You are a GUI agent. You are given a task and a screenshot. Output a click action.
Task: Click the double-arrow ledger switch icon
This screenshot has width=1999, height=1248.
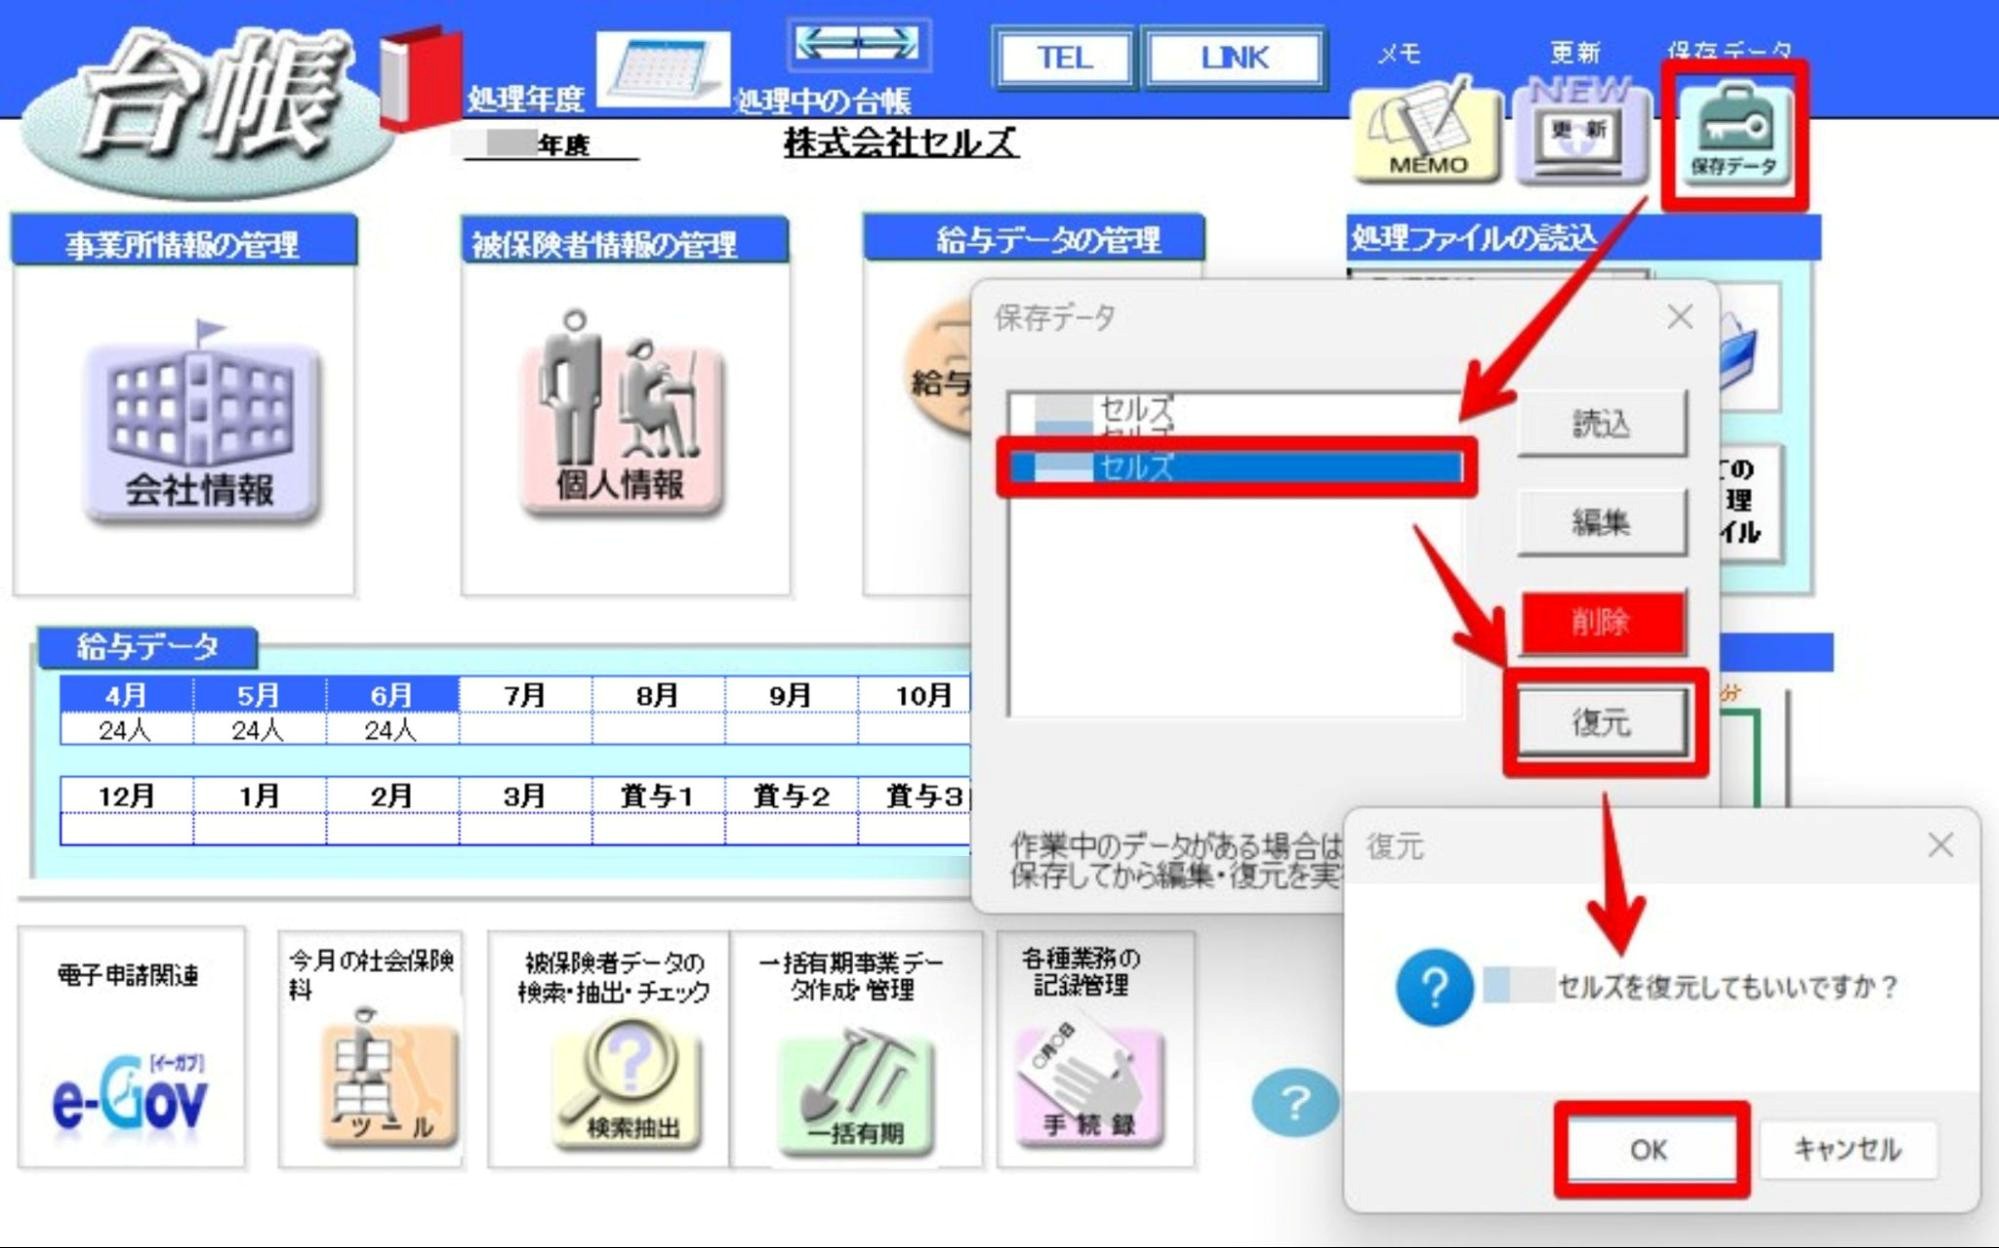859,44
